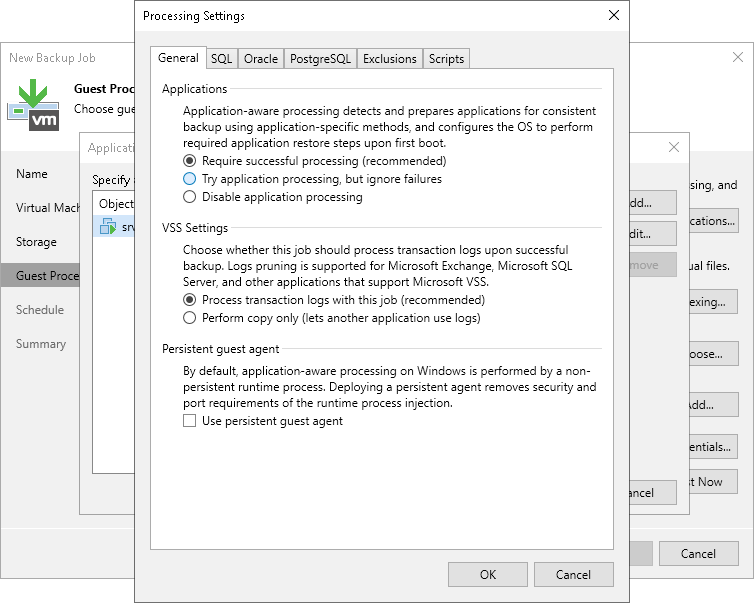The image size is (754, 603).
Task: Click the VM backup job icon
Action: 33,105
